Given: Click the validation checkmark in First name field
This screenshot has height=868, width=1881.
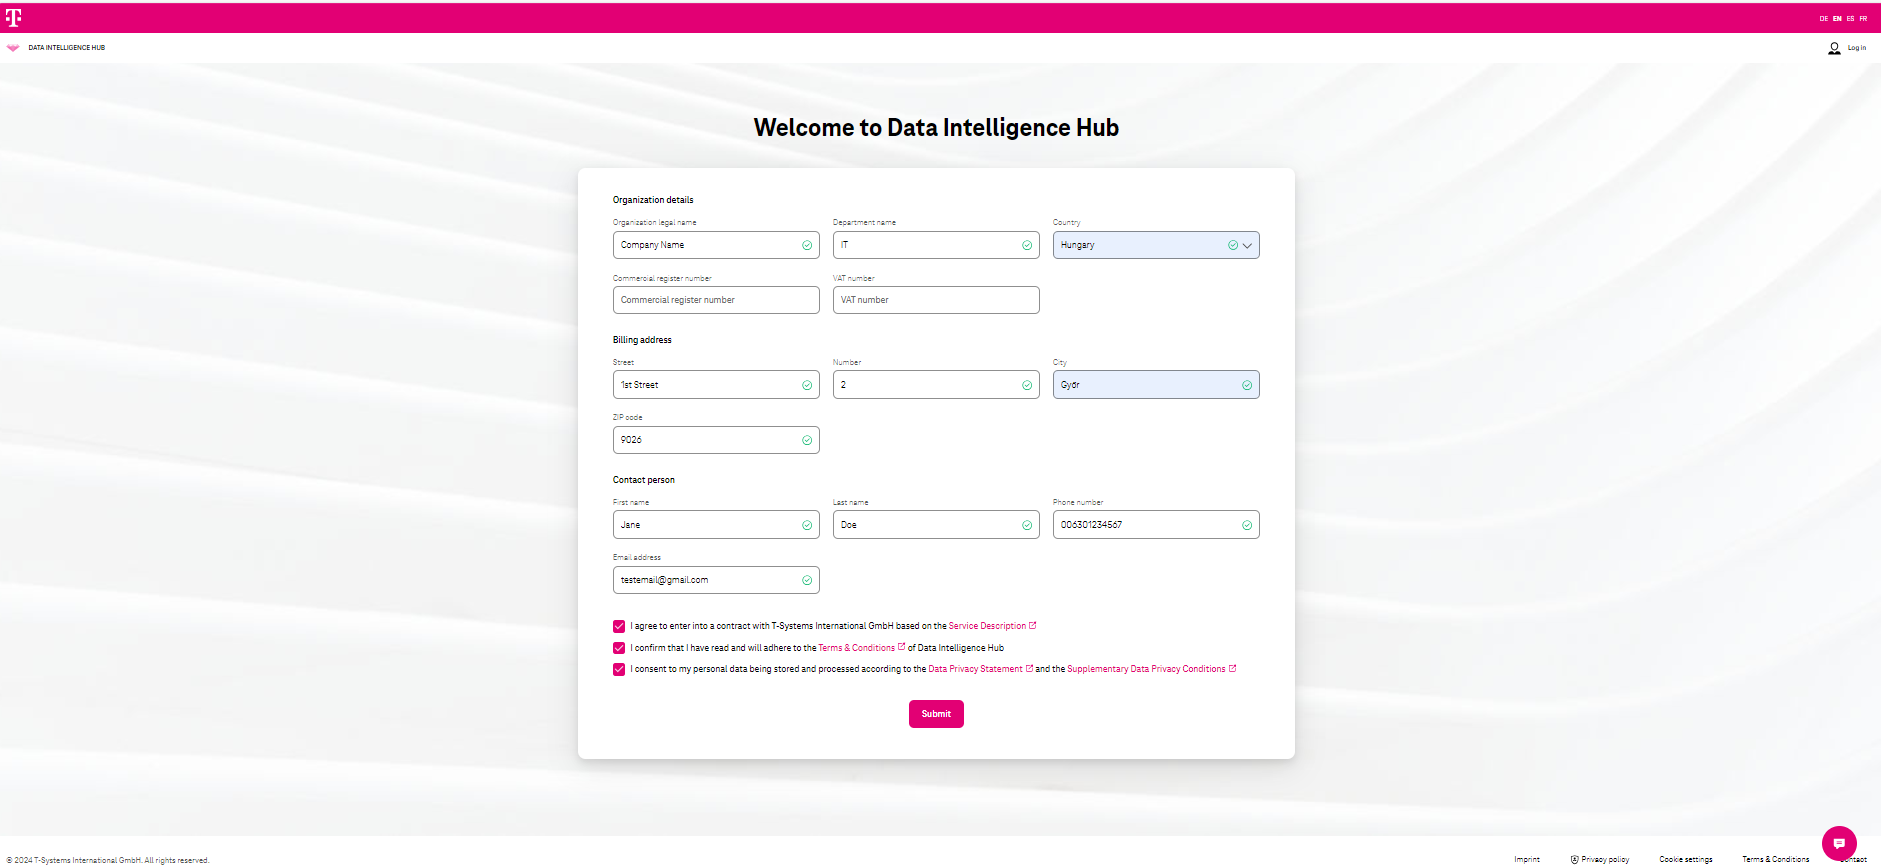Looking at the screenshot, I should [x=807, y=525].
